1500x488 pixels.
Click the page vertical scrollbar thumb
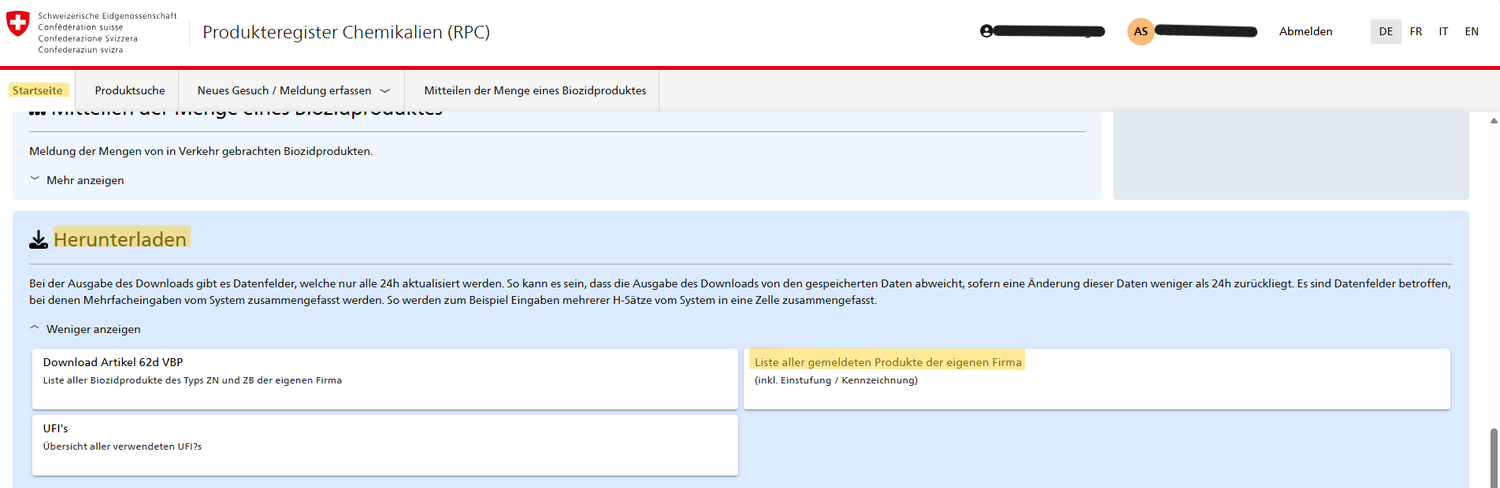click(1494, 455)
